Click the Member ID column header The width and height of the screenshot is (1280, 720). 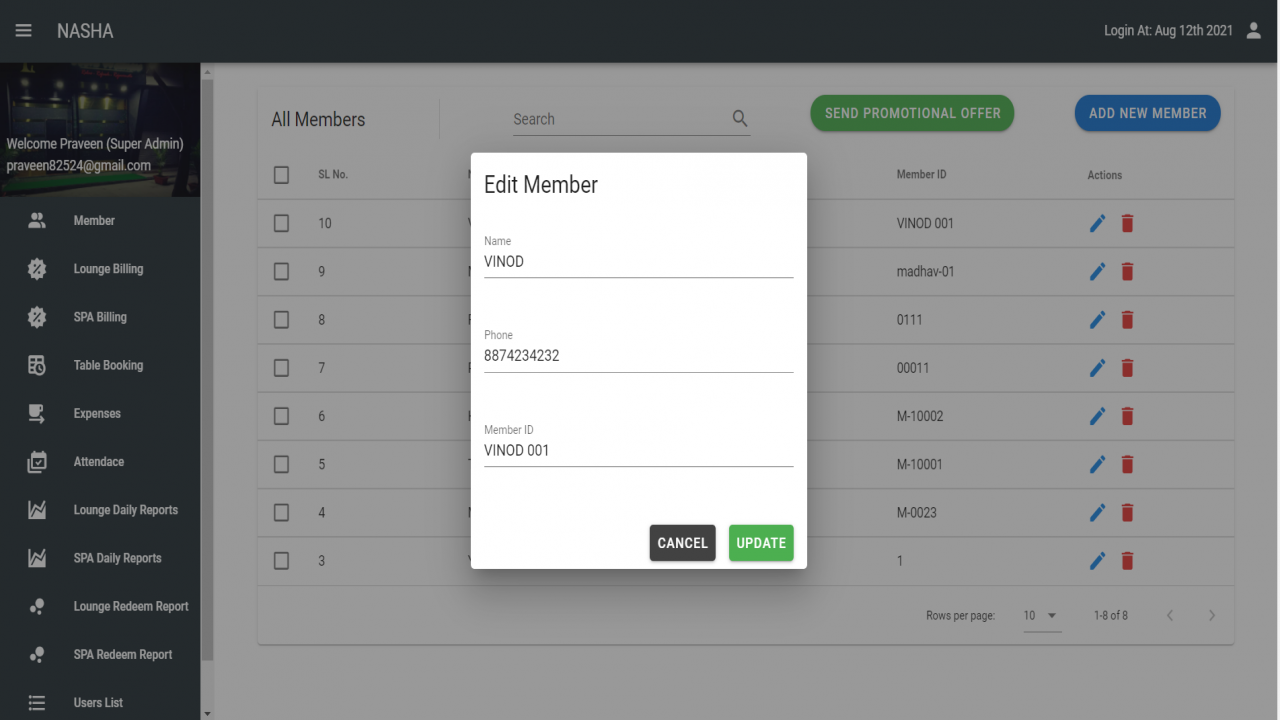[921, 175]
